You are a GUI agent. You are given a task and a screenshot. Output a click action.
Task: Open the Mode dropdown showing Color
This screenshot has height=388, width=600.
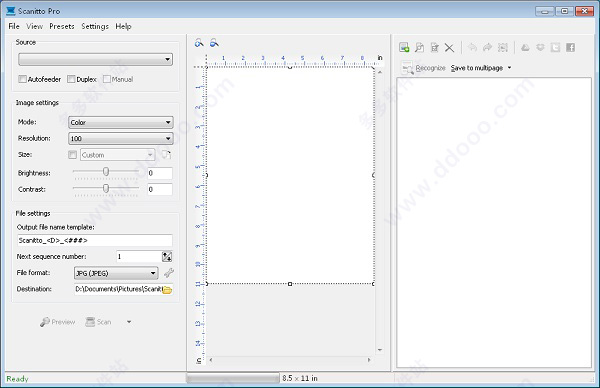[121, 122]
